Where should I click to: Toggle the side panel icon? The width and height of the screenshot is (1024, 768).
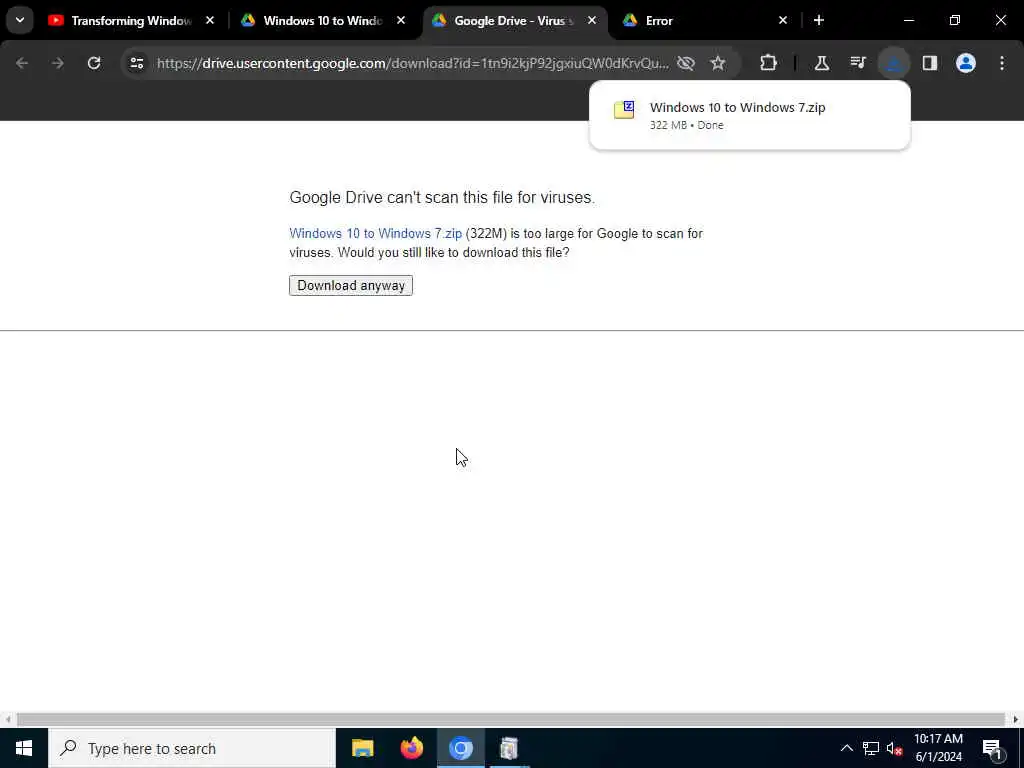[929, 63]
